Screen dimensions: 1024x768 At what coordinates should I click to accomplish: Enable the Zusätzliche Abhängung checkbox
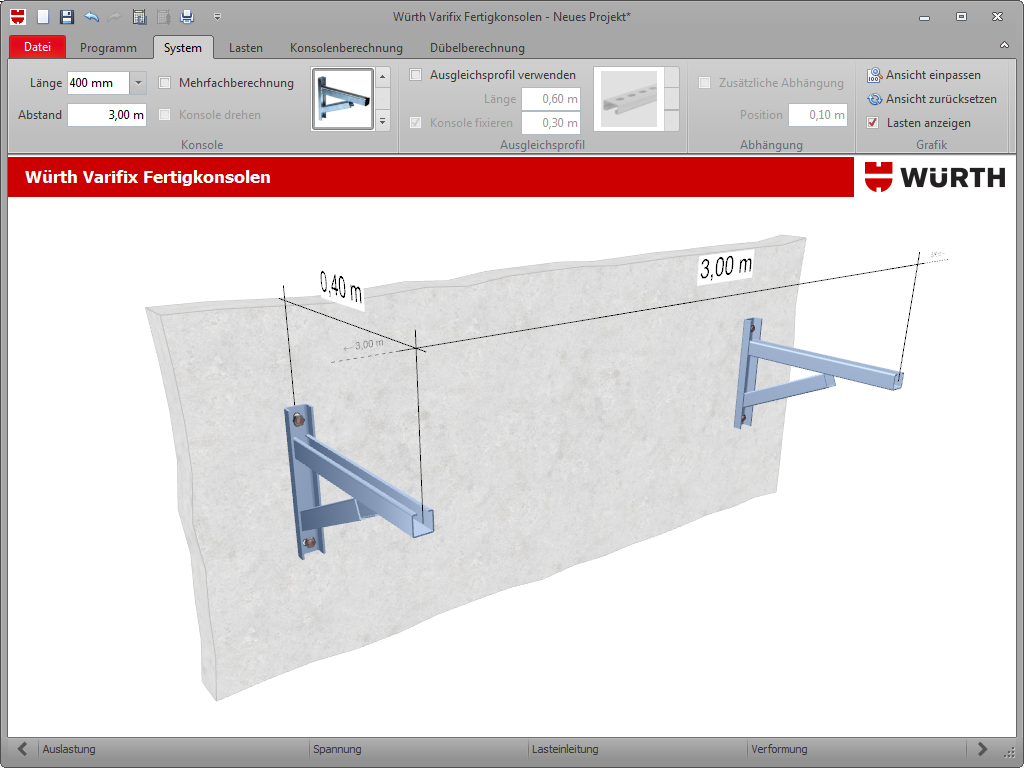704,83
